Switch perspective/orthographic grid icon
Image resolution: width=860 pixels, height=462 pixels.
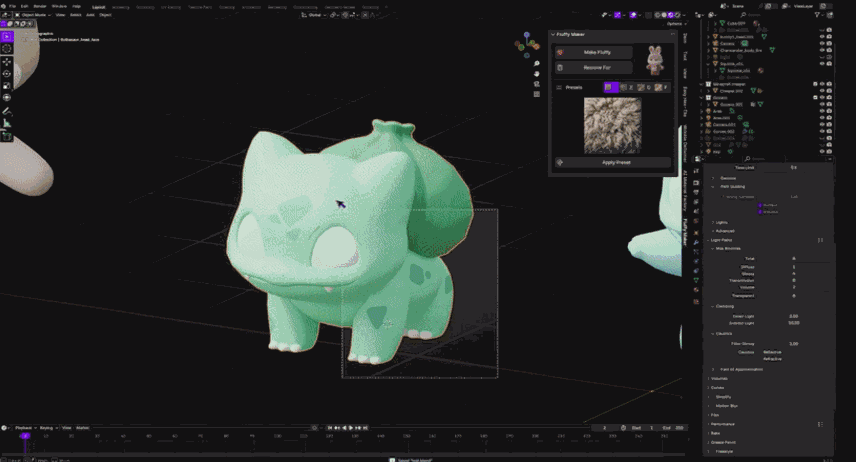[536, 94]
